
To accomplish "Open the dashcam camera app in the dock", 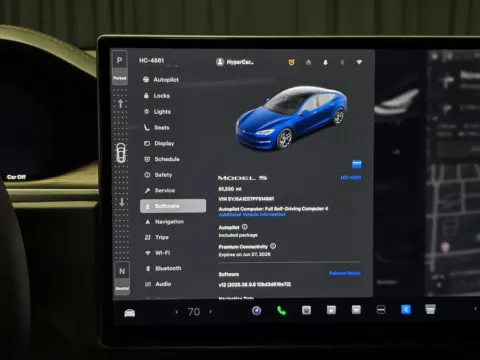I will [x=306, y=310].
